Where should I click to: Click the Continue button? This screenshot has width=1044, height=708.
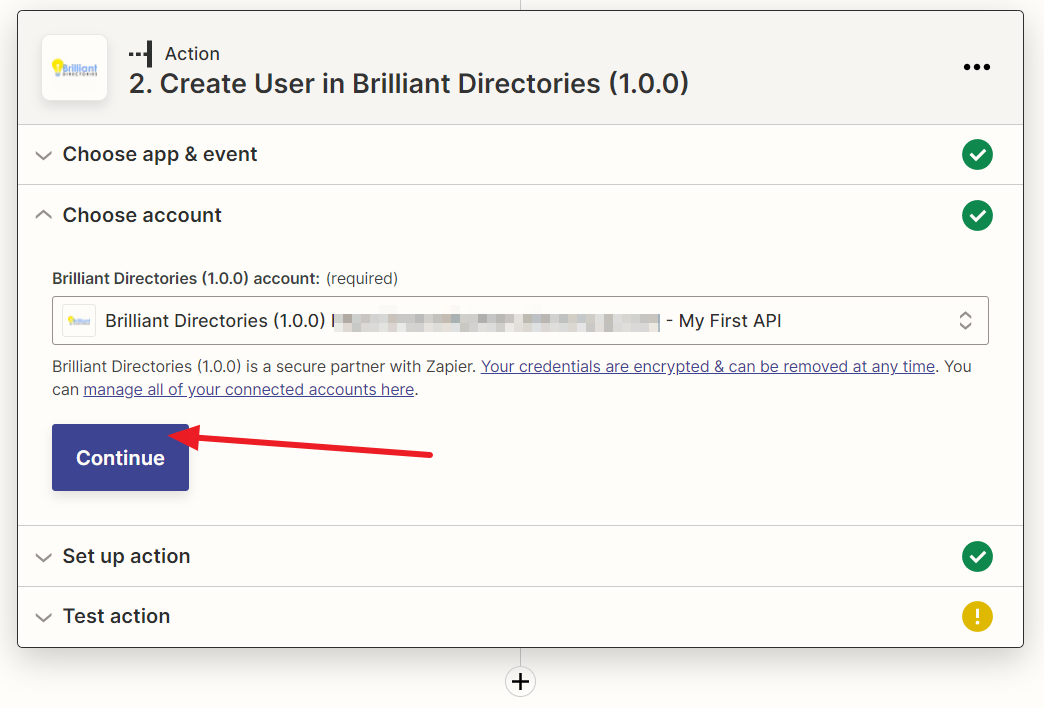[x=121, y=458]
